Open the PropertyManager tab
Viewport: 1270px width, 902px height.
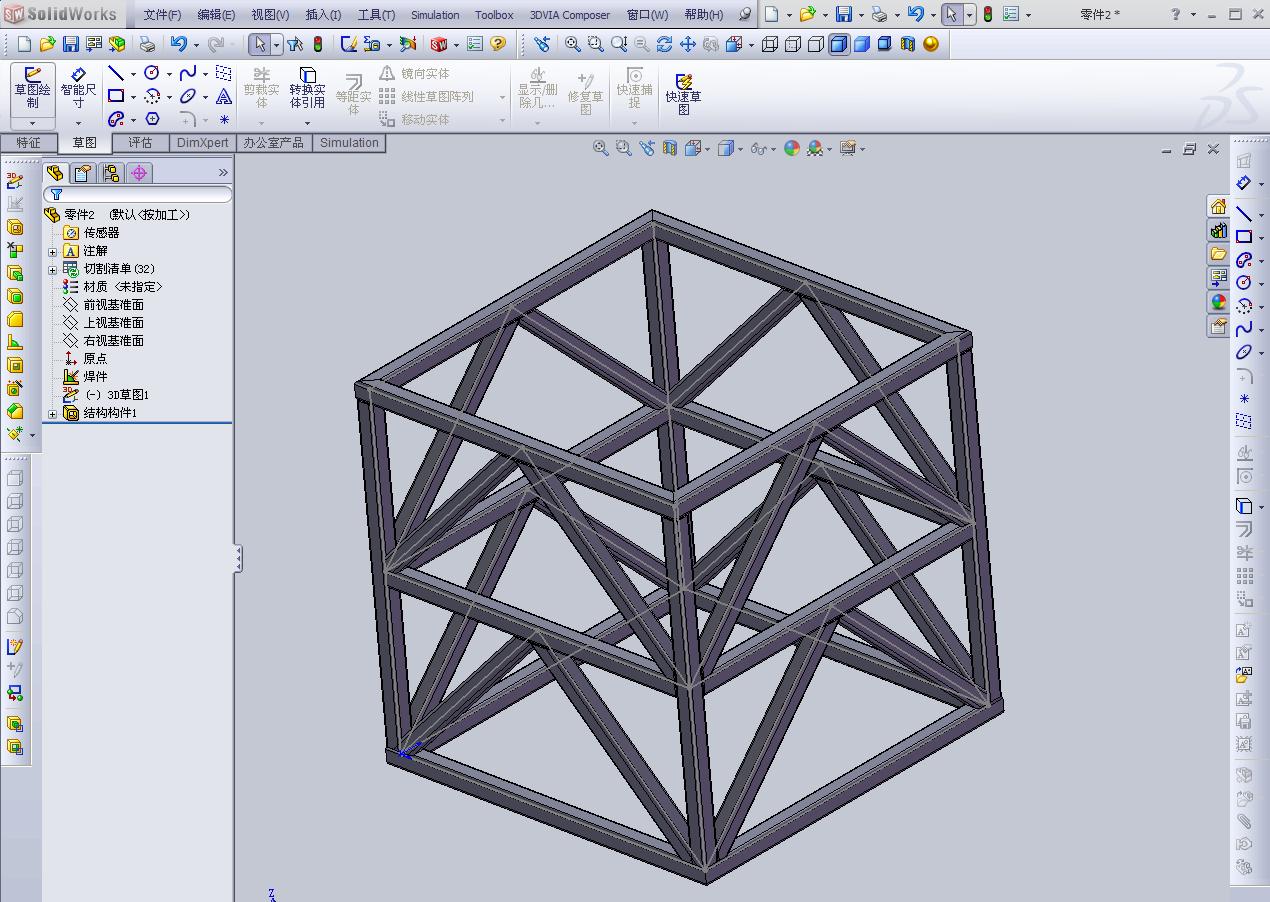click(x=83, y=173)
